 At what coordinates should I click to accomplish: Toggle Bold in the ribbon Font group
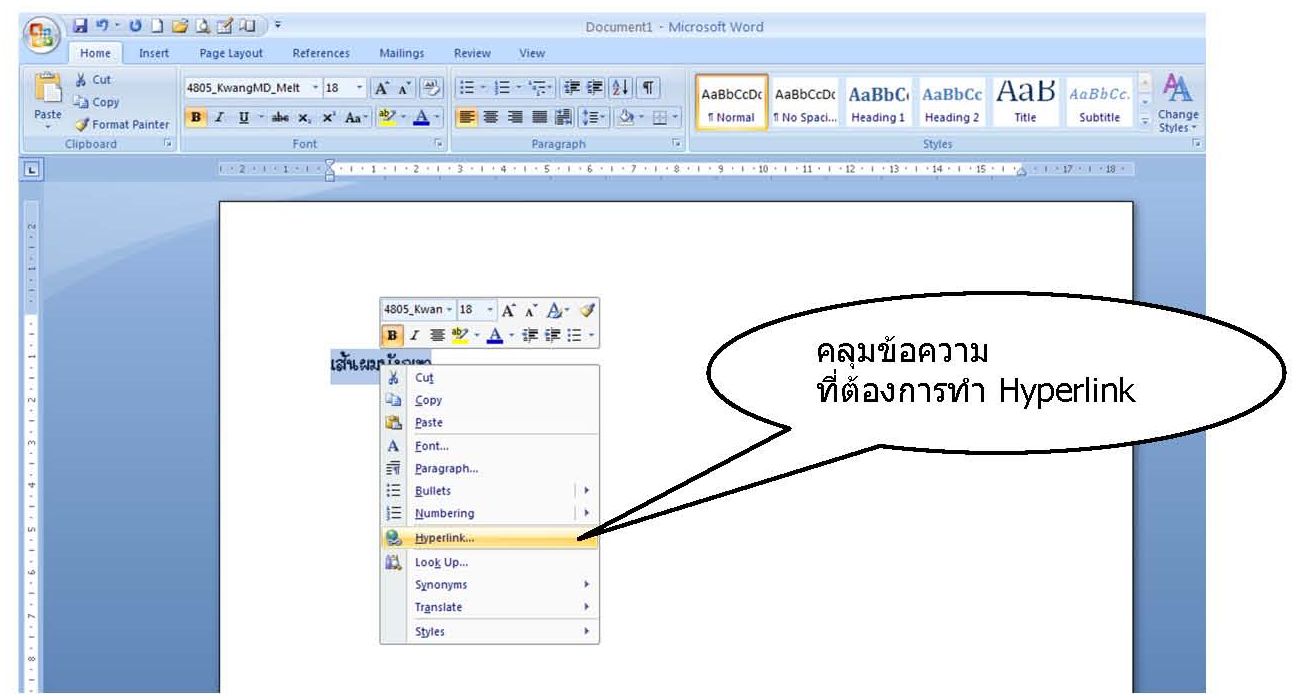click(196, 117)
